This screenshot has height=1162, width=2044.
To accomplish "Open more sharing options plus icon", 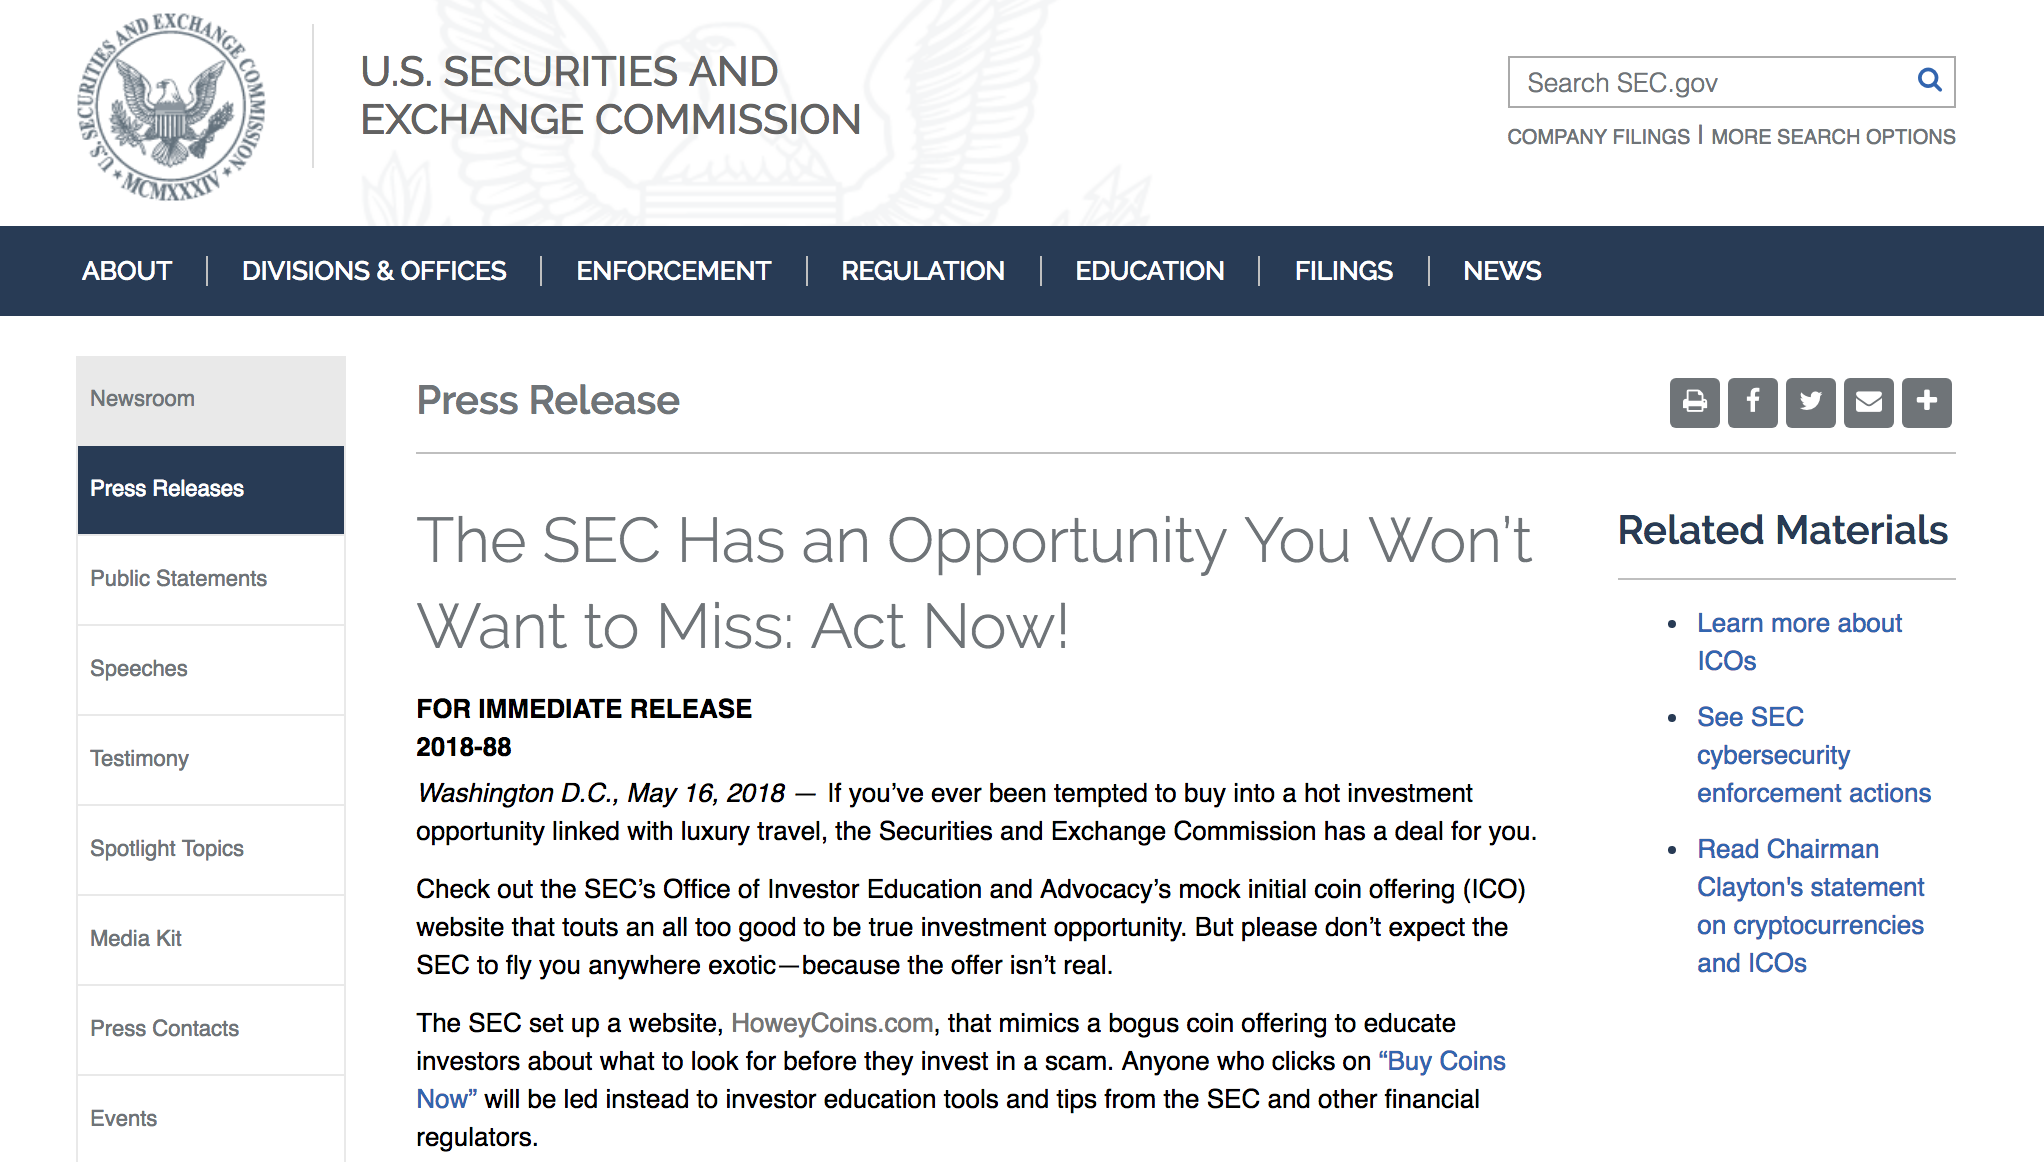I will coord(1926,402).
